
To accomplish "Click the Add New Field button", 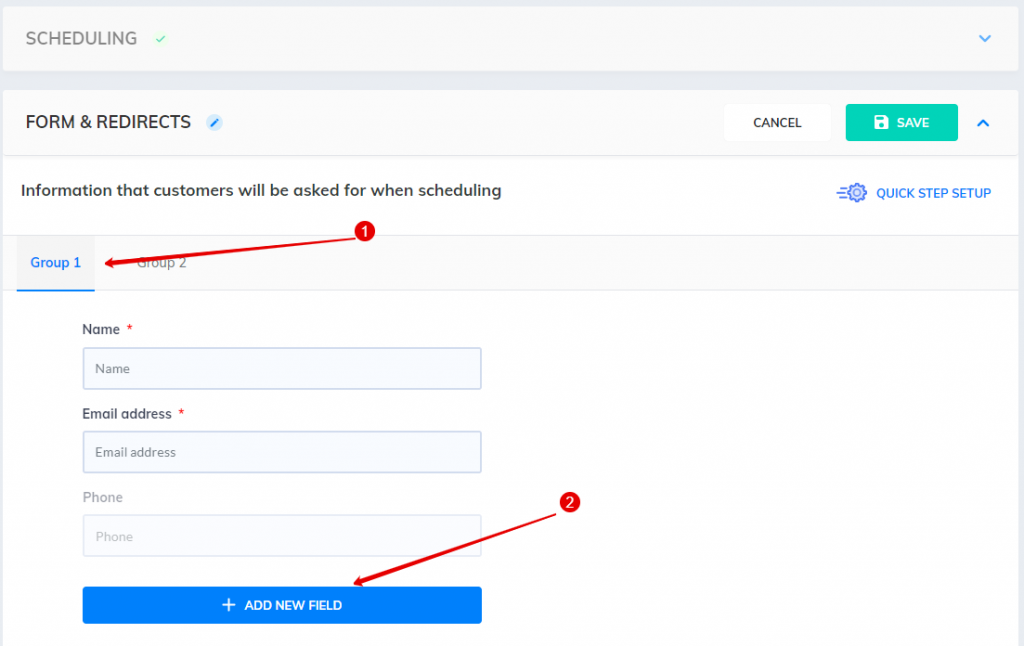I will coord(282,605).
